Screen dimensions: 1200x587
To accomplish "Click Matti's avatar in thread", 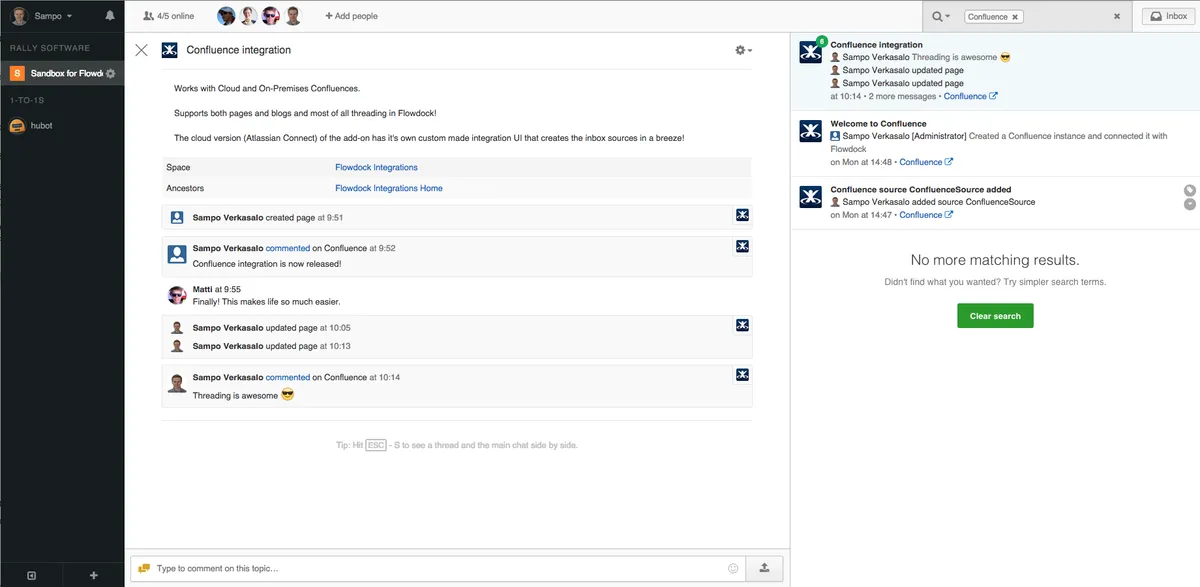I will (177, 295).
